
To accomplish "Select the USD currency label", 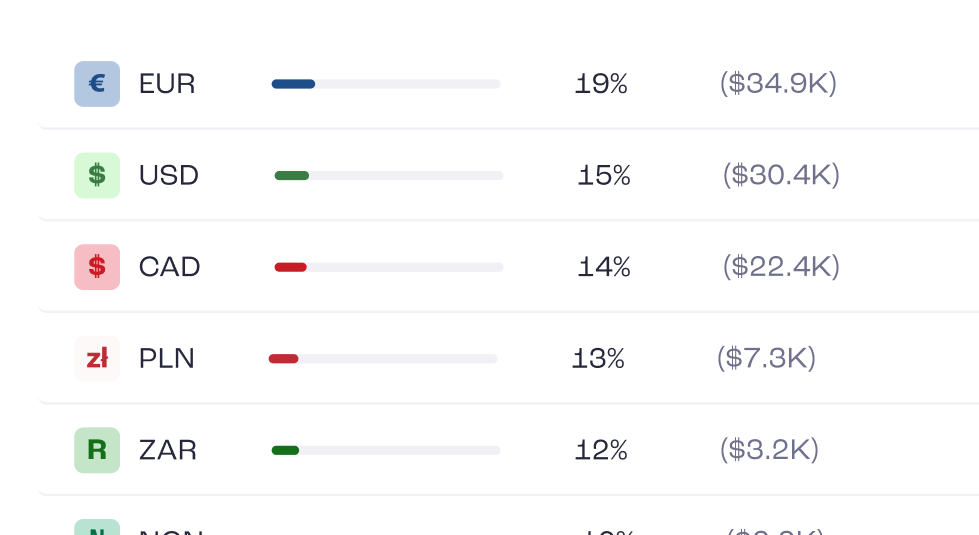I will (169, 175).
